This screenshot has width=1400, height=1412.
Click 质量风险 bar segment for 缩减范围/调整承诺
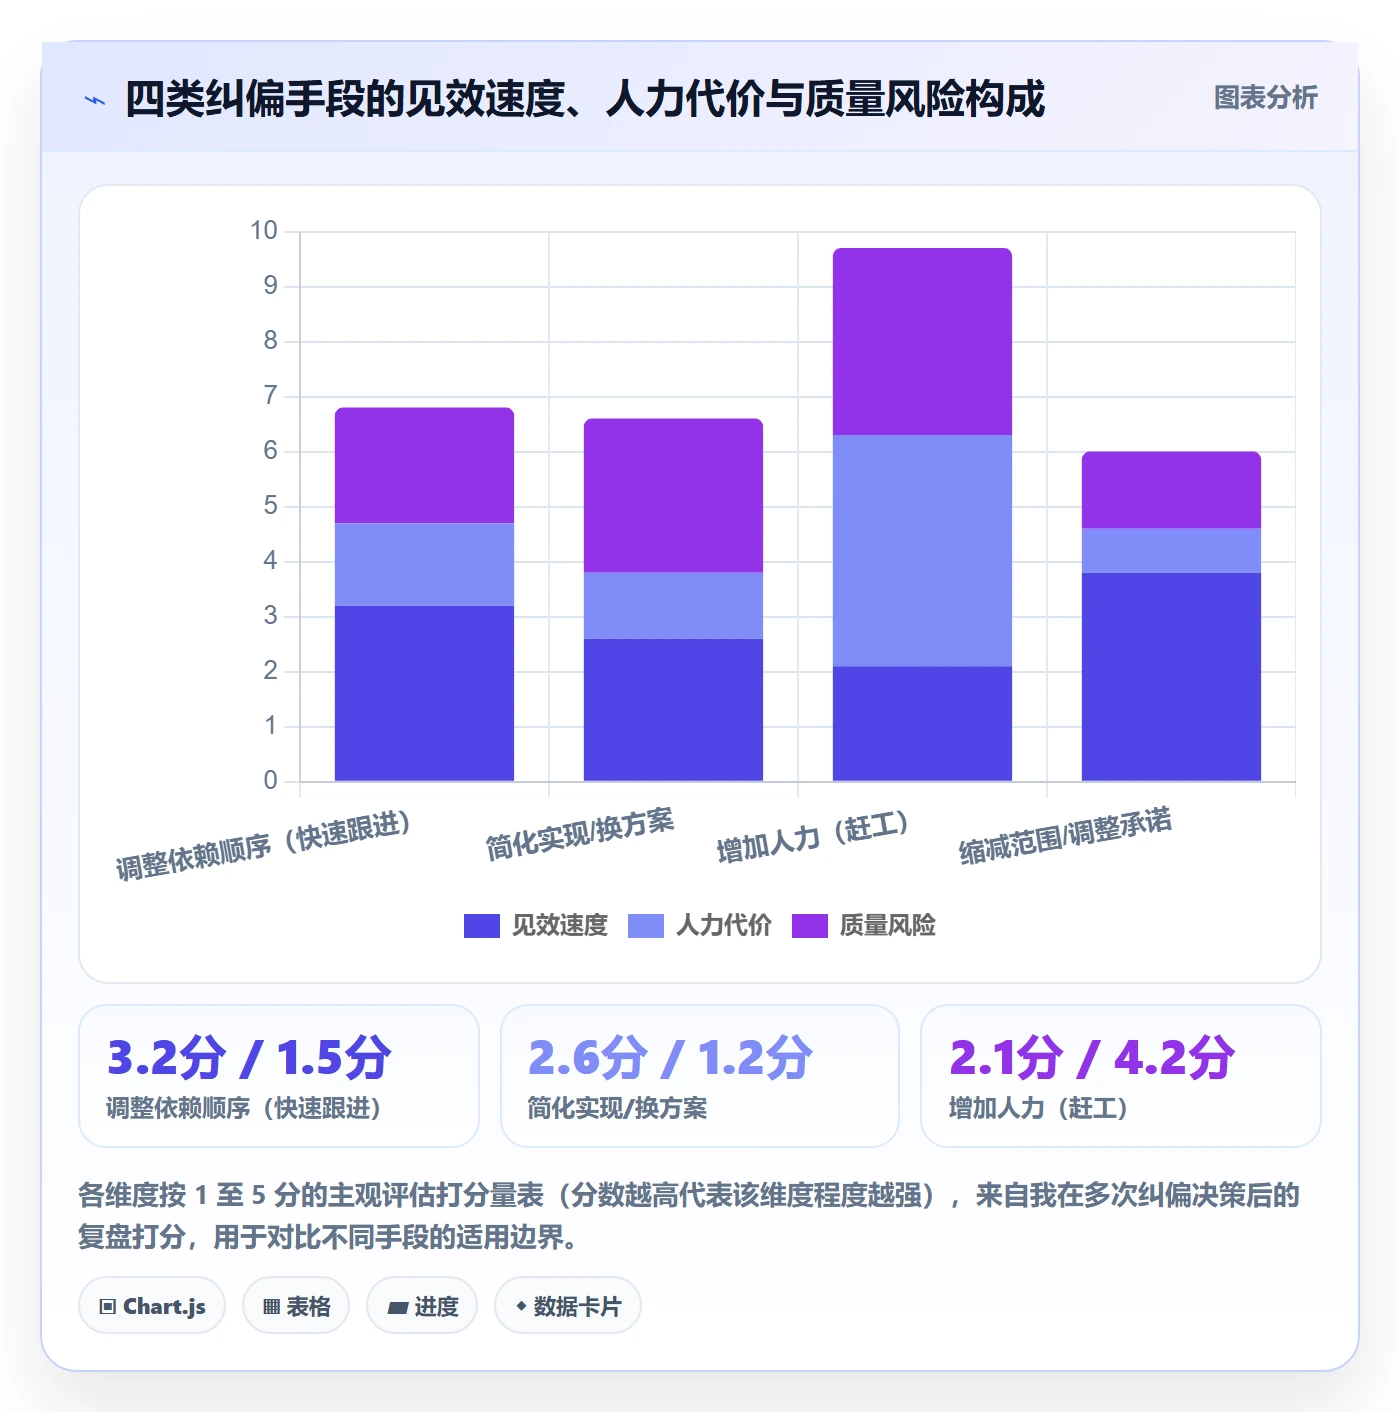coord(1171,490)
